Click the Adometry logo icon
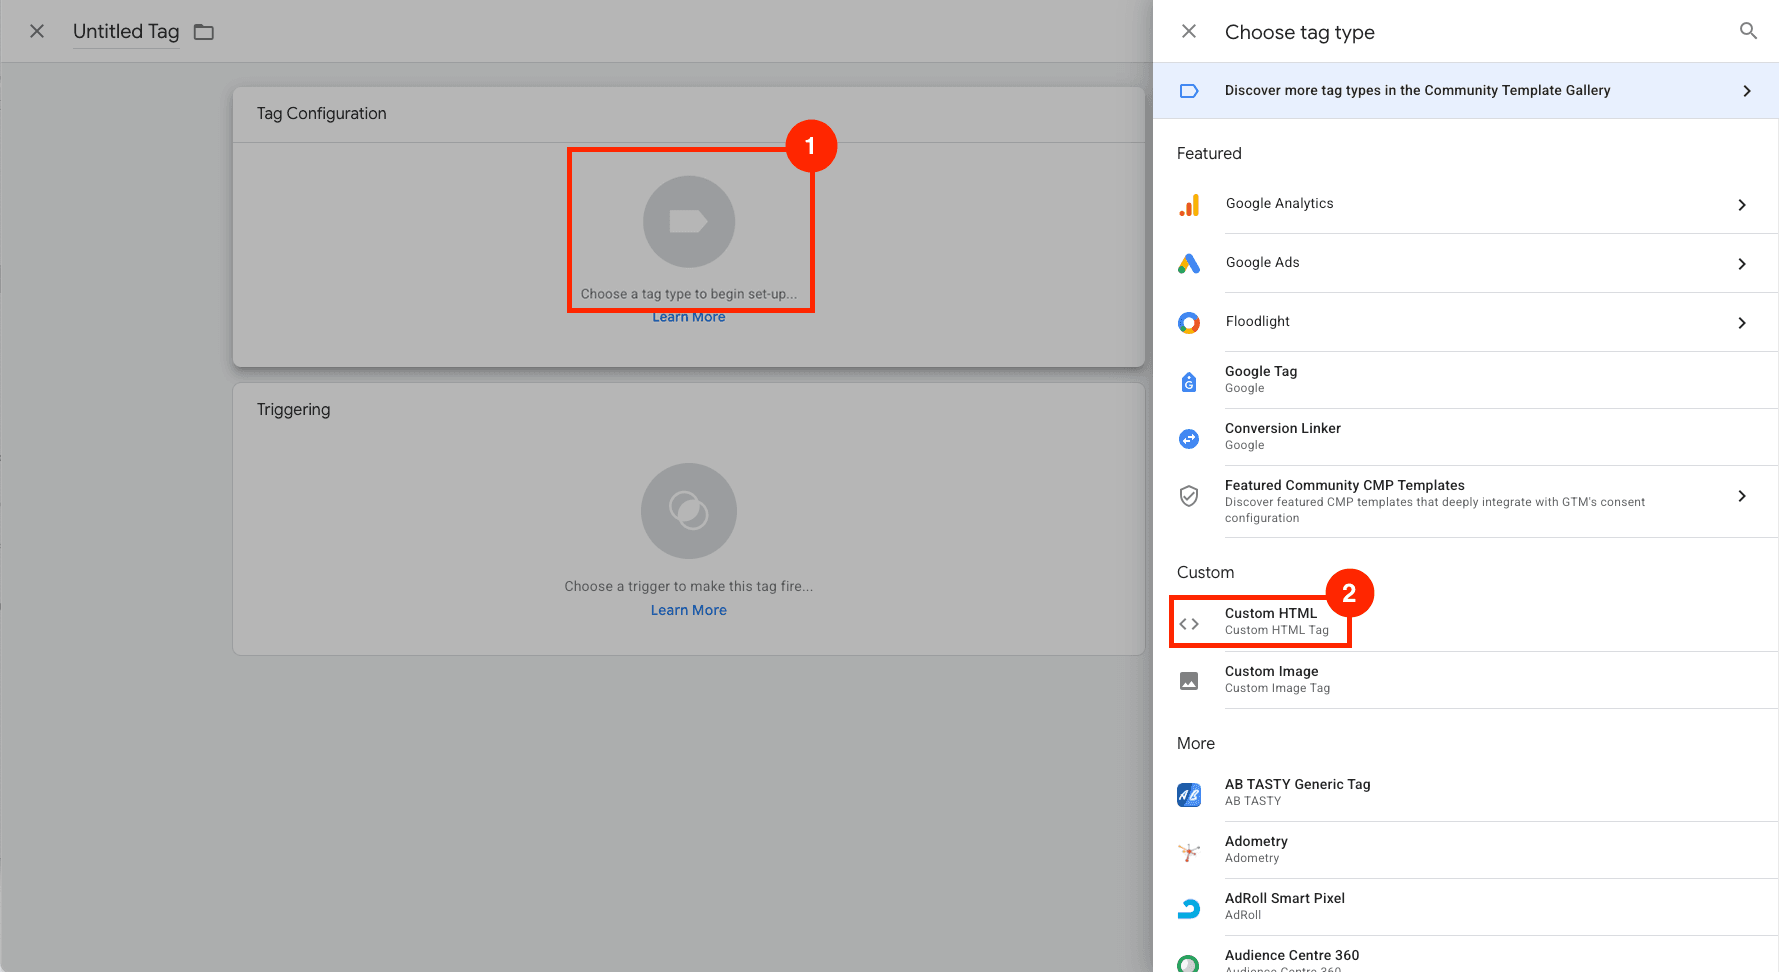This screenshot has height=972, width=1779. (x=1189, y=852)
